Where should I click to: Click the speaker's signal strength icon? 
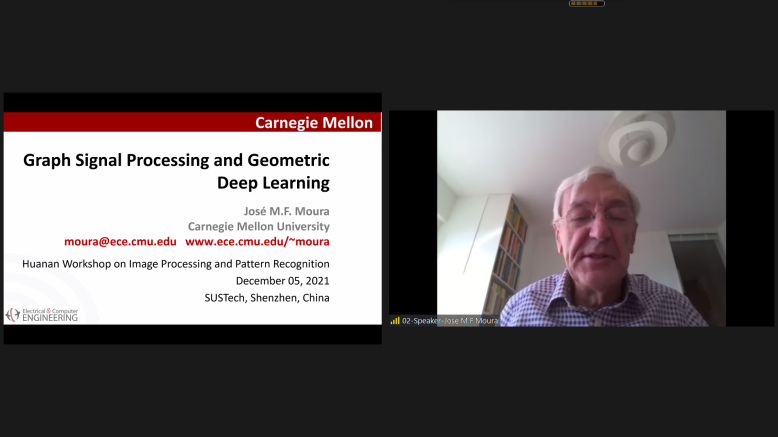(x=395, y=321)
